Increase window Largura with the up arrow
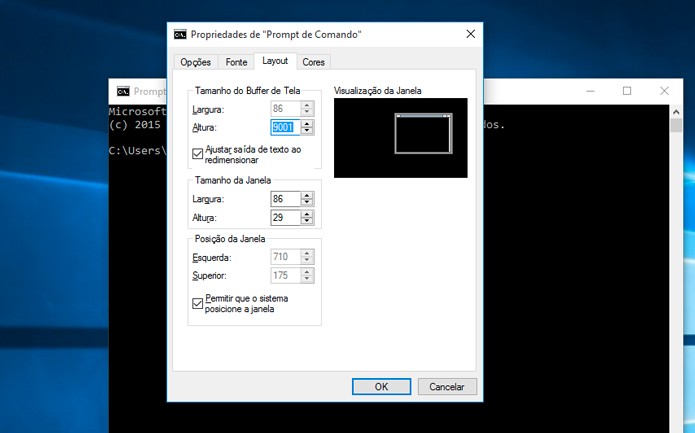 pos(307,195)
